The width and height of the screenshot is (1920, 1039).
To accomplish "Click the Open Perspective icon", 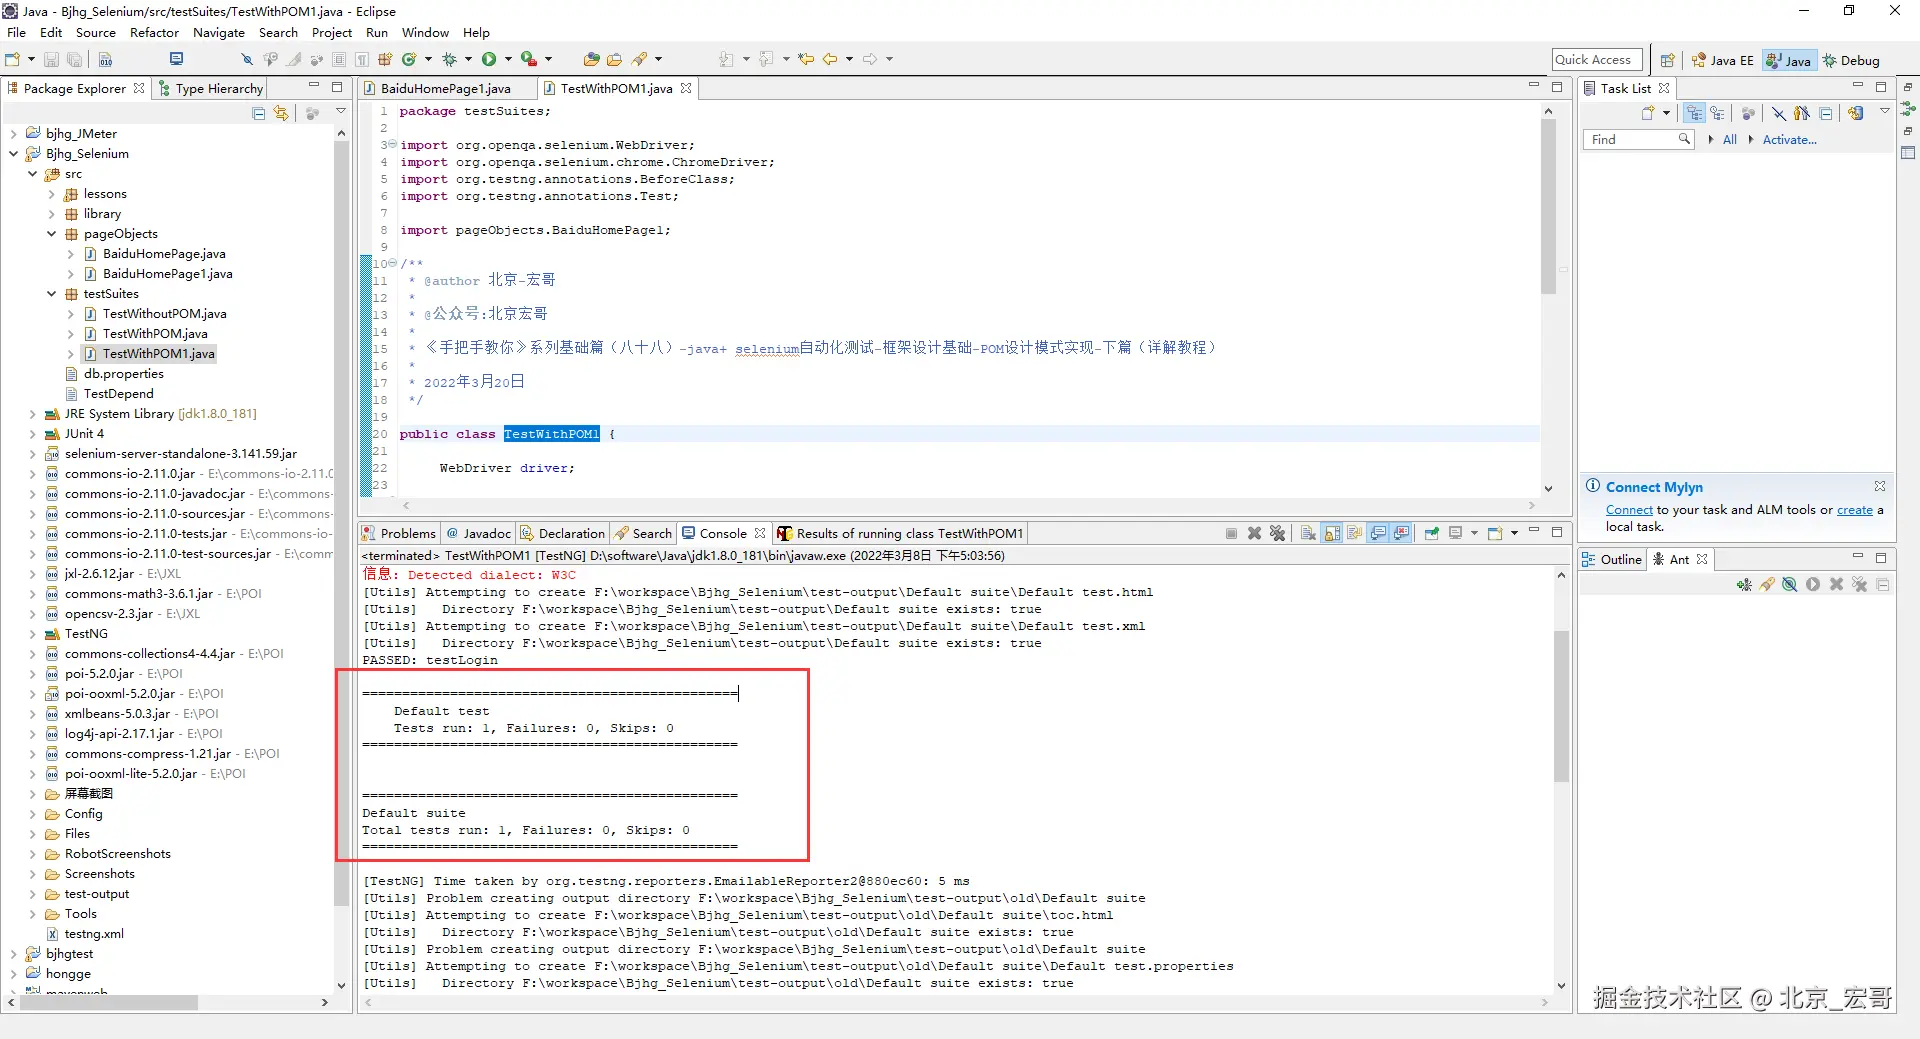I will click(1667, 60).
